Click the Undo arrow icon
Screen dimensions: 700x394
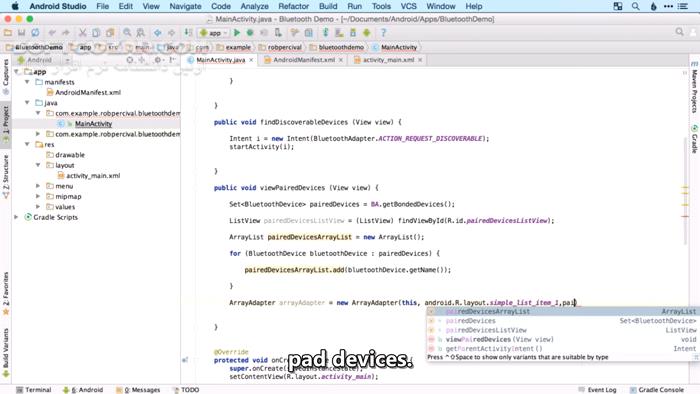(x=52, y=33)
